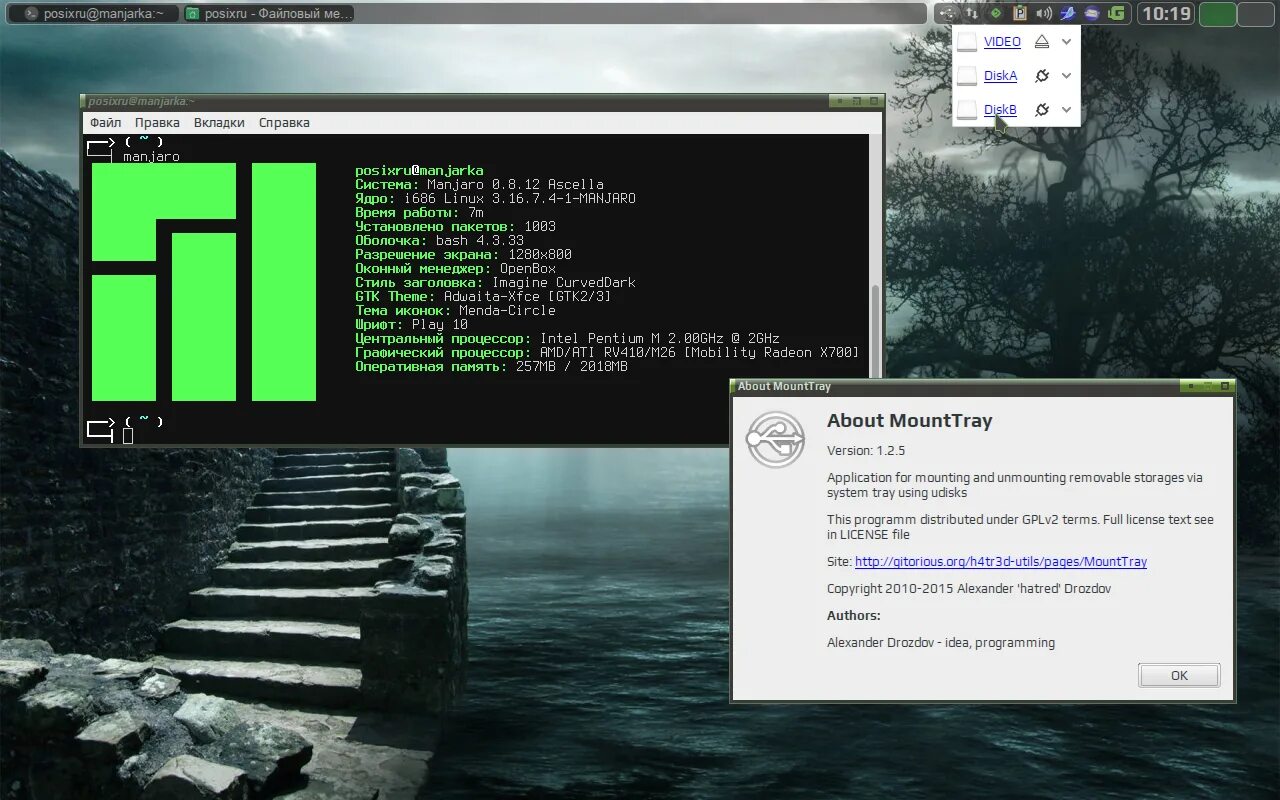Switch to the second gray workspace
Viewport: 1280px width, 800px height.
[1256, 14]
